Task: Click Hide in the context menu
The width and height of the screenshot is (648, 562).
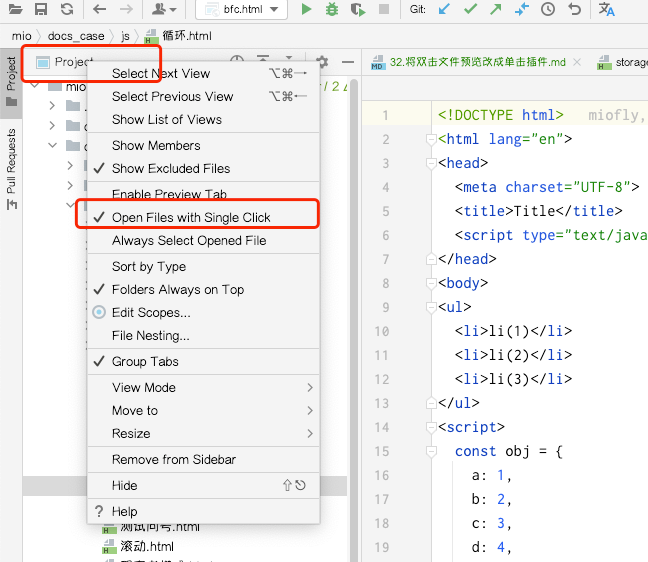Action: tap(203, 486)
